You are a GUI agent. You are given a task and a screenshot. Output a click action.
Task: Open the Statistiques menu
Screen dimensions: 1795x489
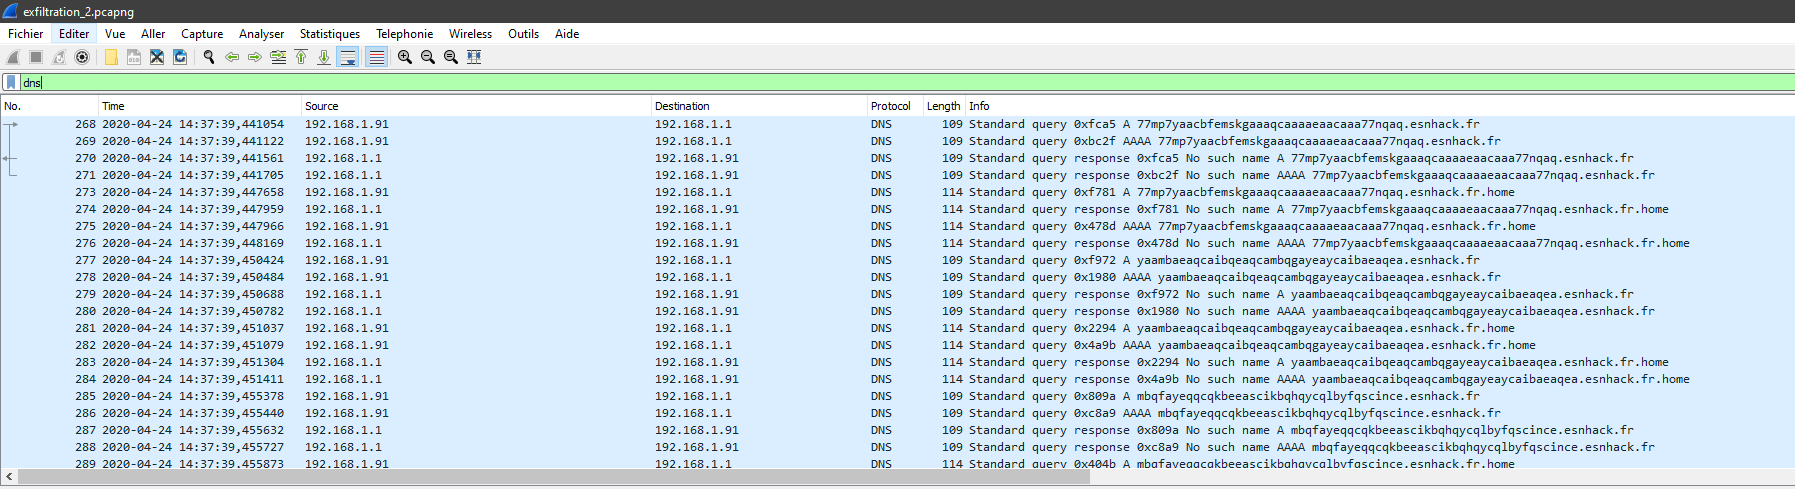(329, 34)
